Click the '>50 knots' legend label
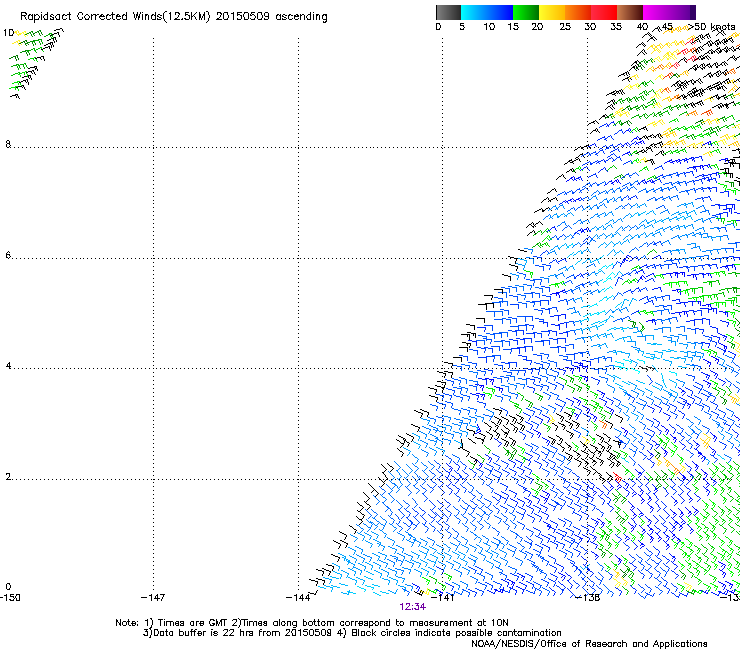The image size is (740, 650). pos(712,27)
